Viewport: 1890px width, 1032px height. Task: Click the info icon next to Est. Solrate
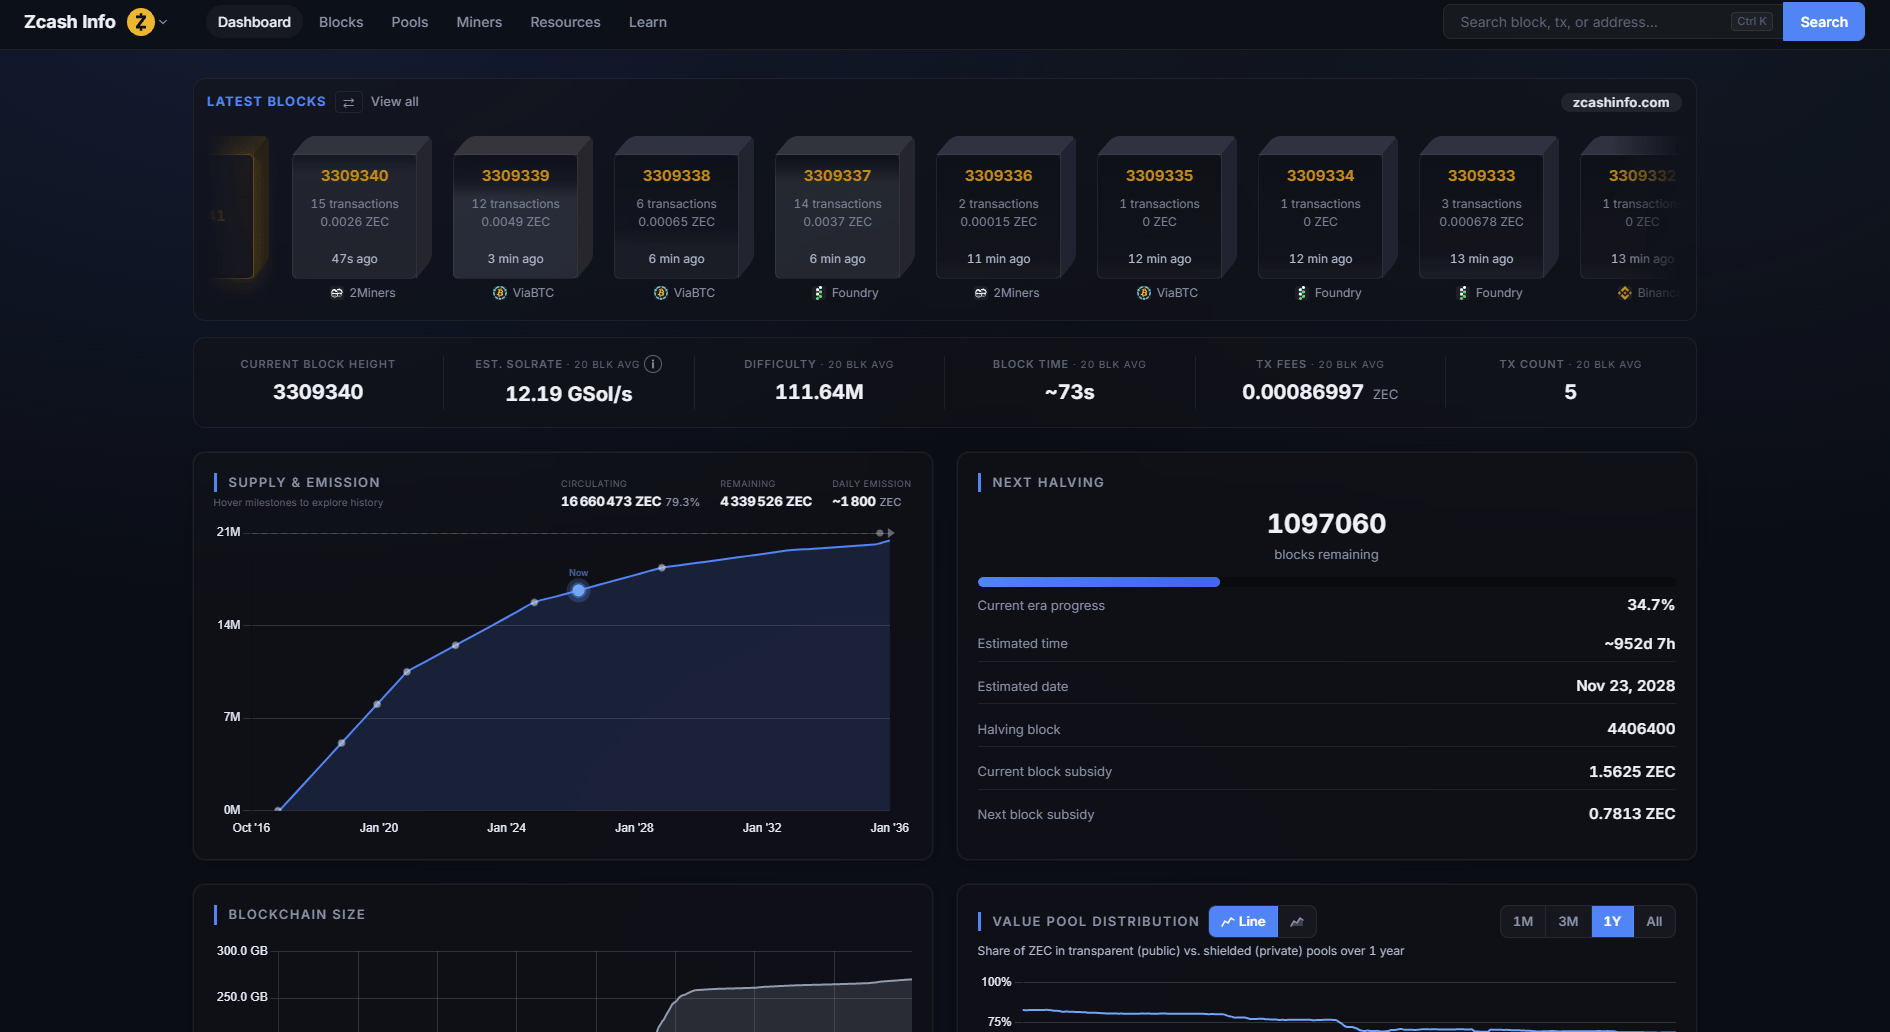[652, 364]
